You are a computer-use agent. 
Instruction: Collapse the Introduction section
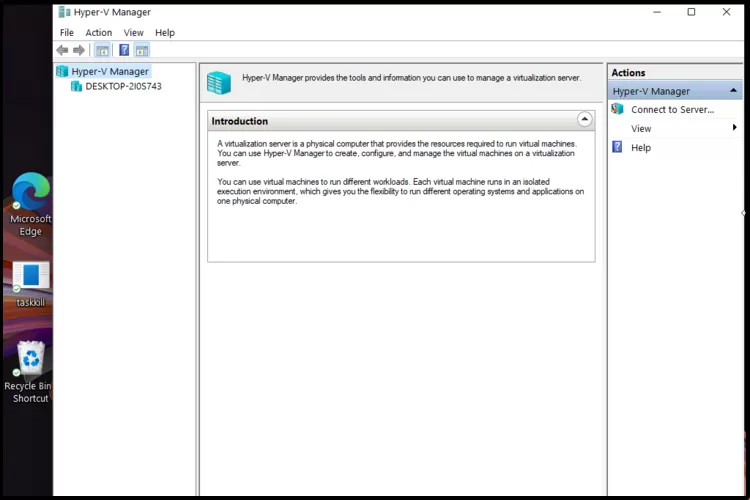coord(585,119)
